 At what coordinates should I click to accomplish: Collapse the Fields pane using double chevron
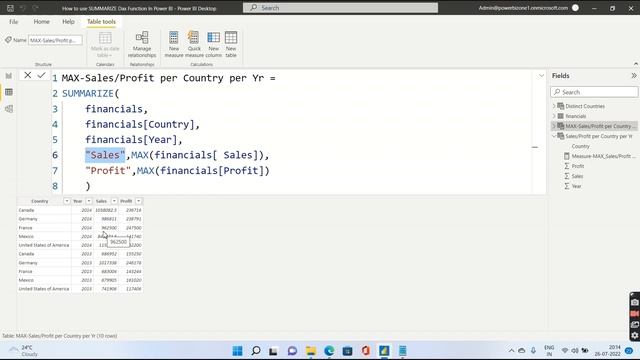(633, 76)
